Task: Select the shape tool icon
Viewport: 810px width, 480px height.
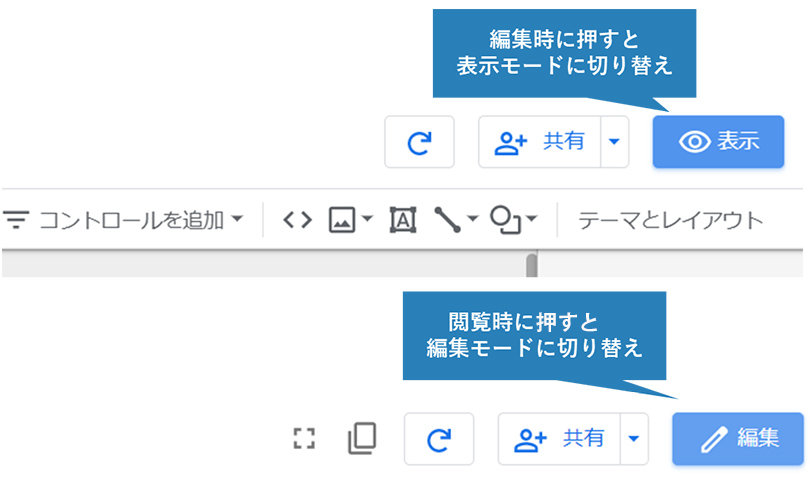Action: coord(505,220)
